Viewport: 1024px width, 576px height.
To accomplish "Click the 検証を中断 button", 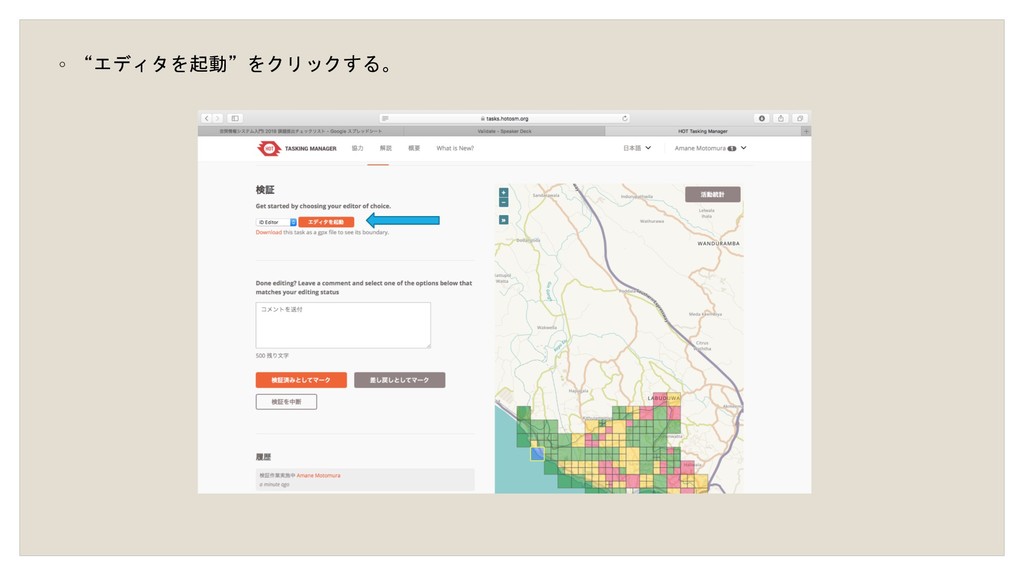I will pyautogui.click(x=286, y=402).
